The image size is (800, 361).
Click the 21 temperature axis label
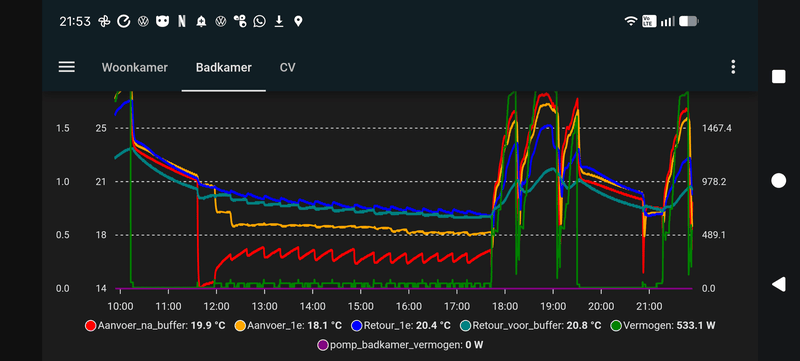[101, 182]
